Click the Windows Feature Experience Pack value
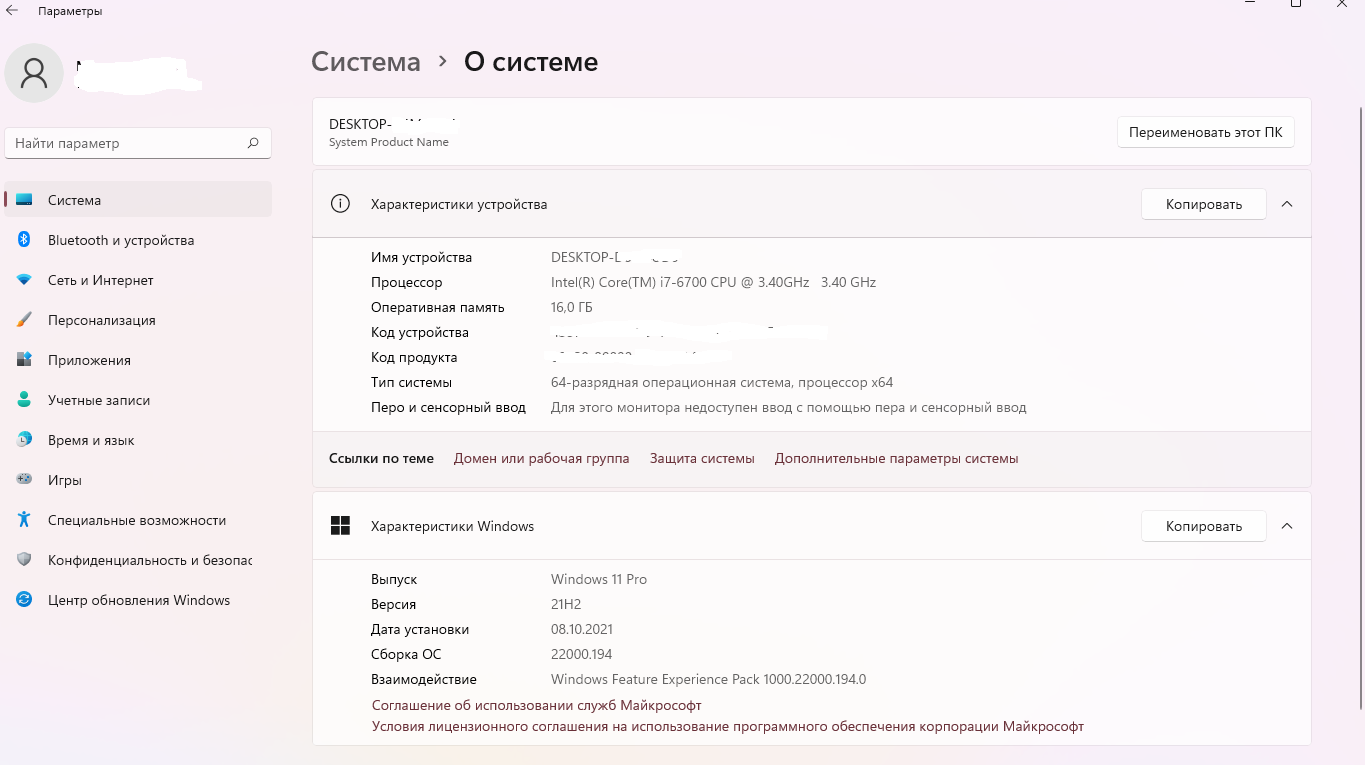Viewport: 1365px width, 765px height. (708, 680)
